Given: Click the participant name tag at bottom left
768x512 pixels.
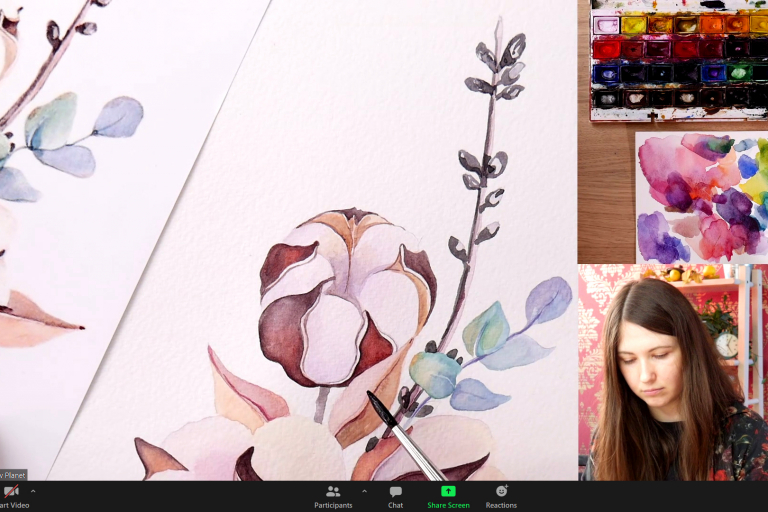Looking at the screenshot, I should point(13,474).
